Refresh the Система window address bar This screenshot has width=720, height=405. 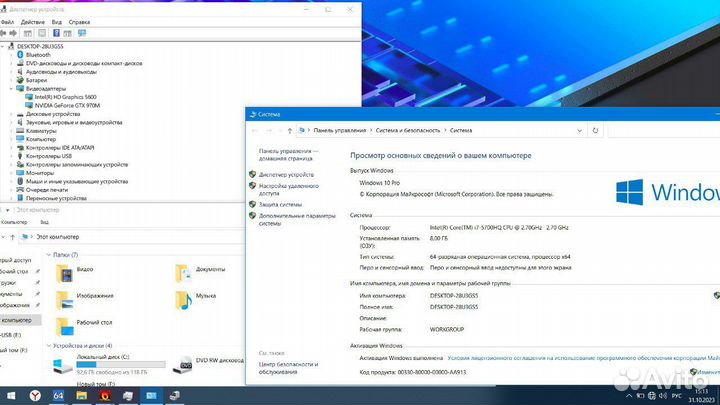595,130
